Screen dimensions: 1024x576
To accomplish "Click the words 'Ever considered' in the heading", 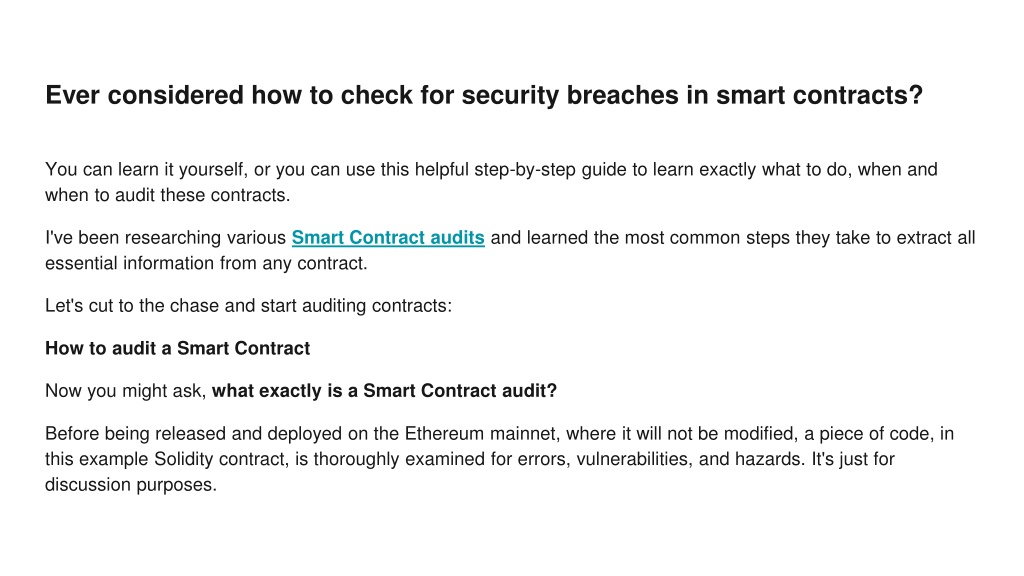I will click(144, 95).
